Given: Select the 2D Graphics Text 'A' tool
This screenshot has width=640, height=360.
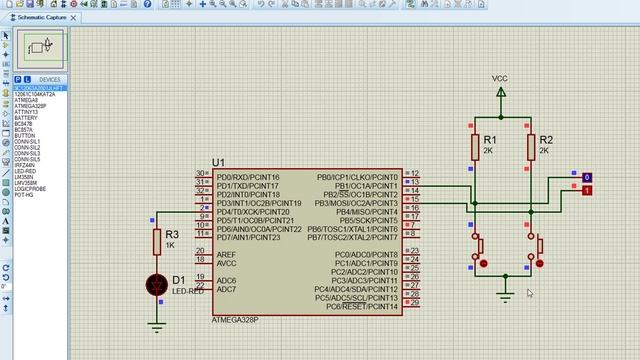Looking at the screenshot, I should 6,221.
